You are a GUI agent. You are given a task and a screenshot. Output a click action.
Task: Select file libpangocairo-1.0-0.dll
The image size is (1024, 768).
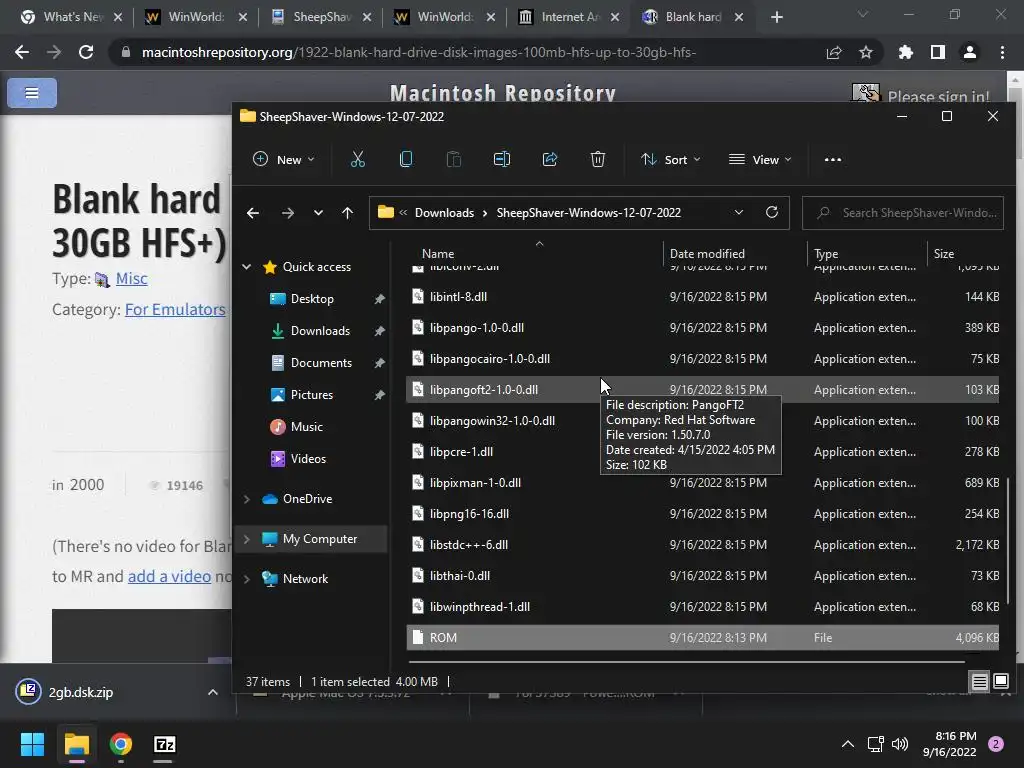(703, 359)
